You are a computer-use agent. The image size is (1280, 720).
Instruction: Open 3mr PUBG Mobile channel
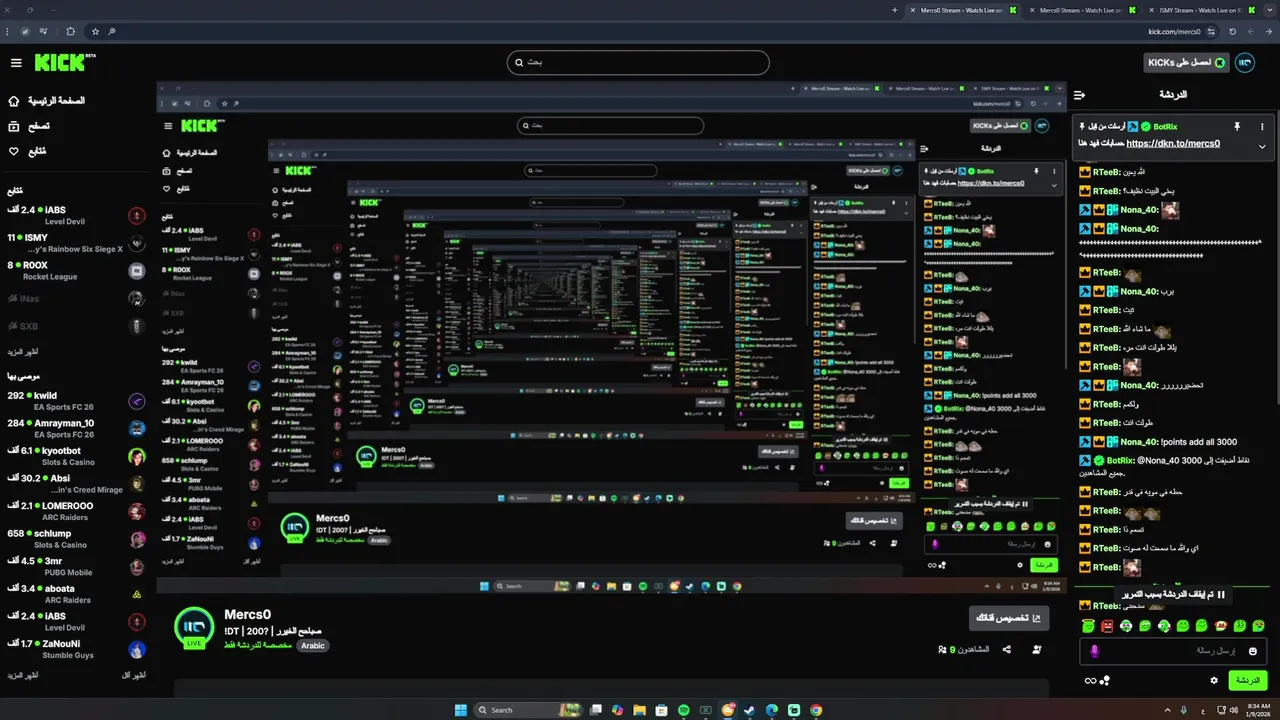pos(76,567)
